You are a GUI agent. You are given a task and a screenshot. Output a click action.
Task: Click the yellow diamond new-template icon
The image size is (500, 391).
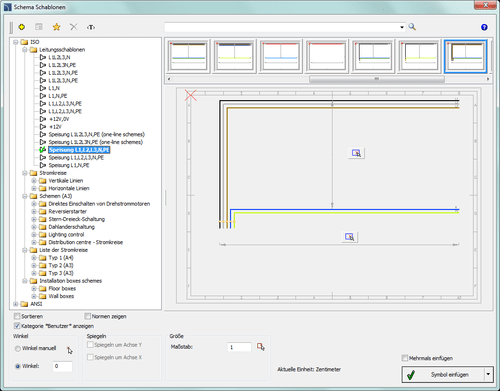22,27
